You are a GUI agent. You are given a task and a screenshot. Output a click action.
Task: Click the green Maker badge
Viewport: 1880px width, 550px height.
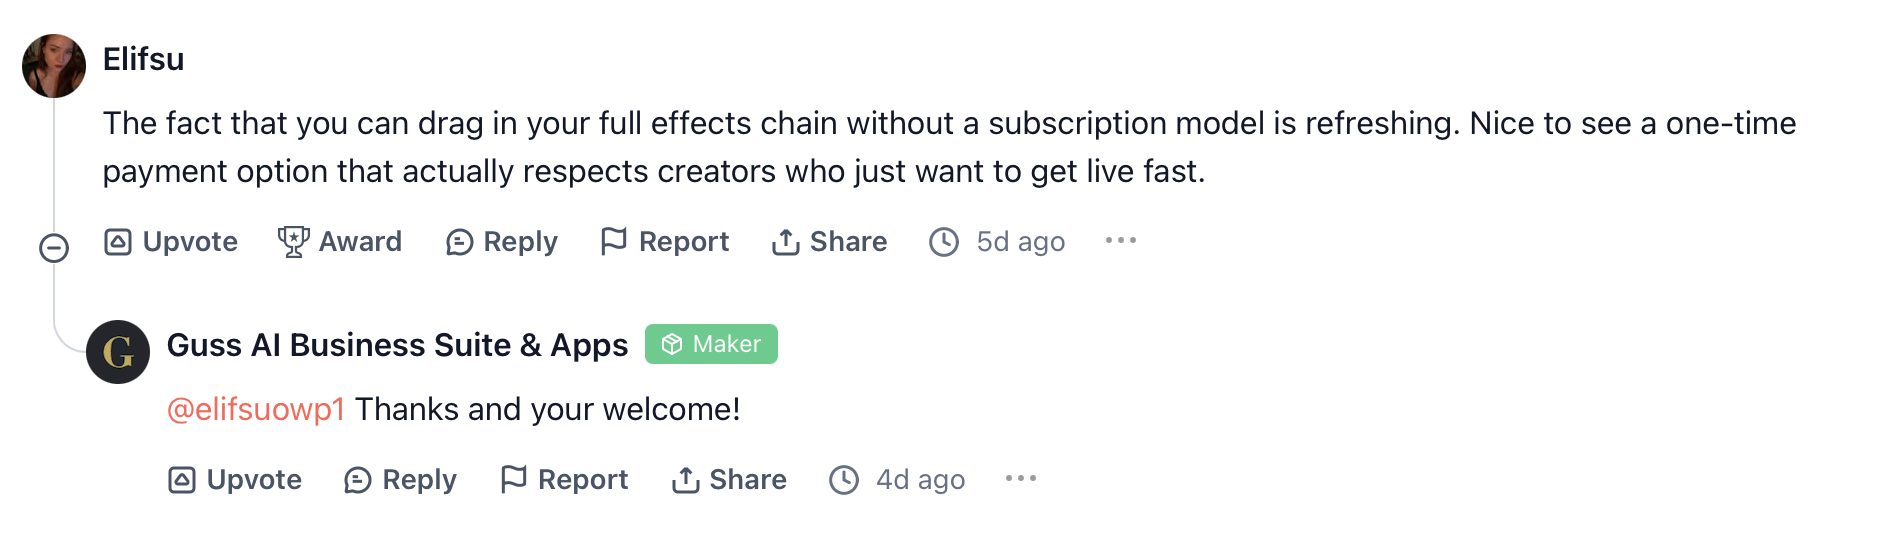pos(711,344)
